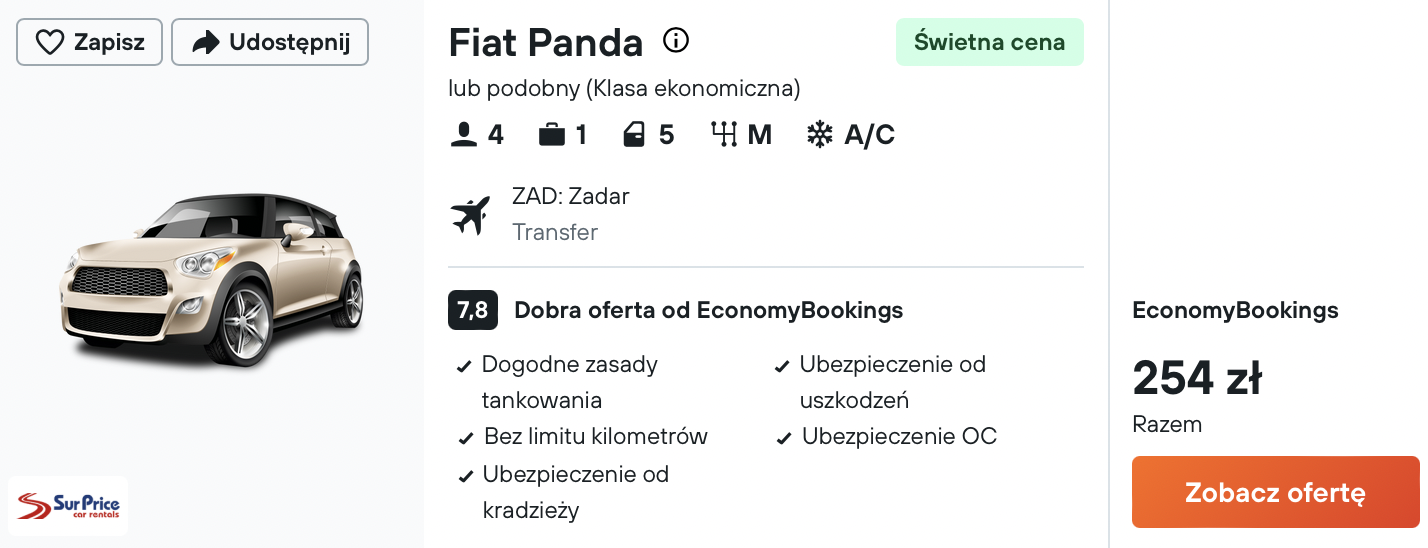Click the 254 zł price

pos(1197,378)
